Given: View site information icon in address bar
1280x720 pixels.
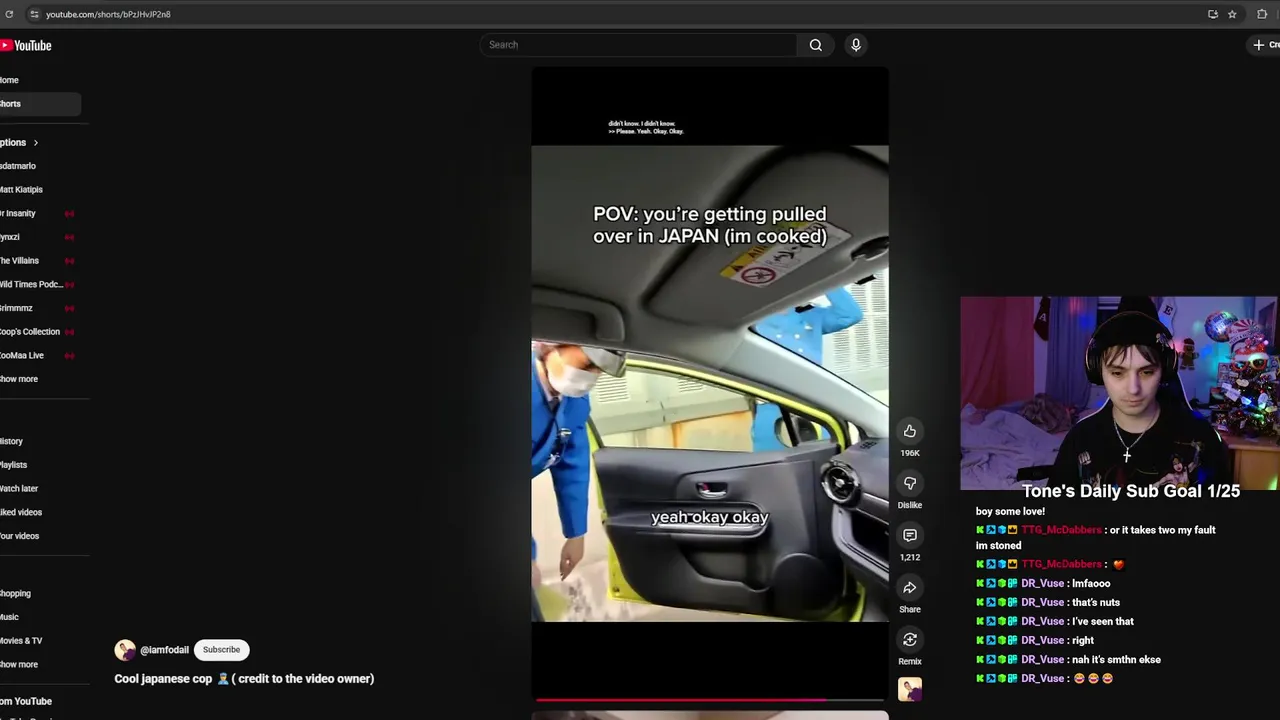Looking at the screenshot, I should coord(34,14).
